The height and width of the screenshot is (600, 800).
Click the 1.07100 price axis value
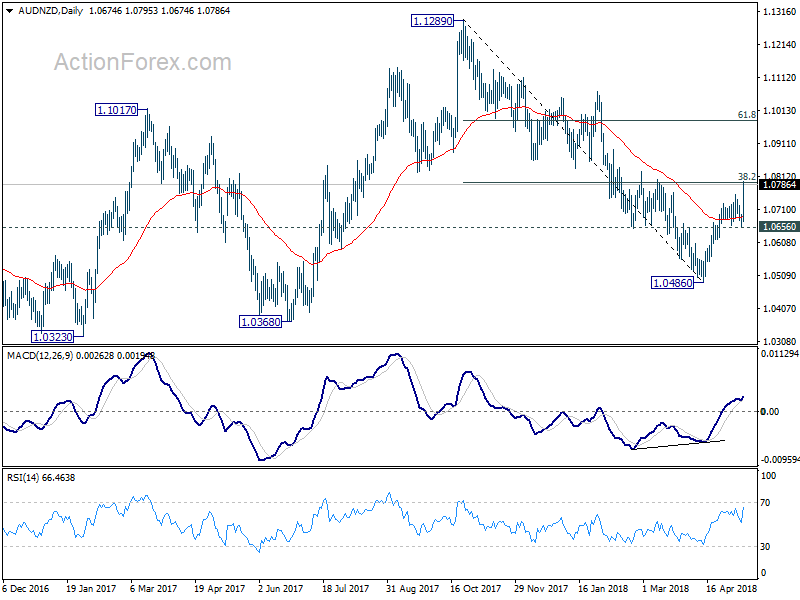779,210
